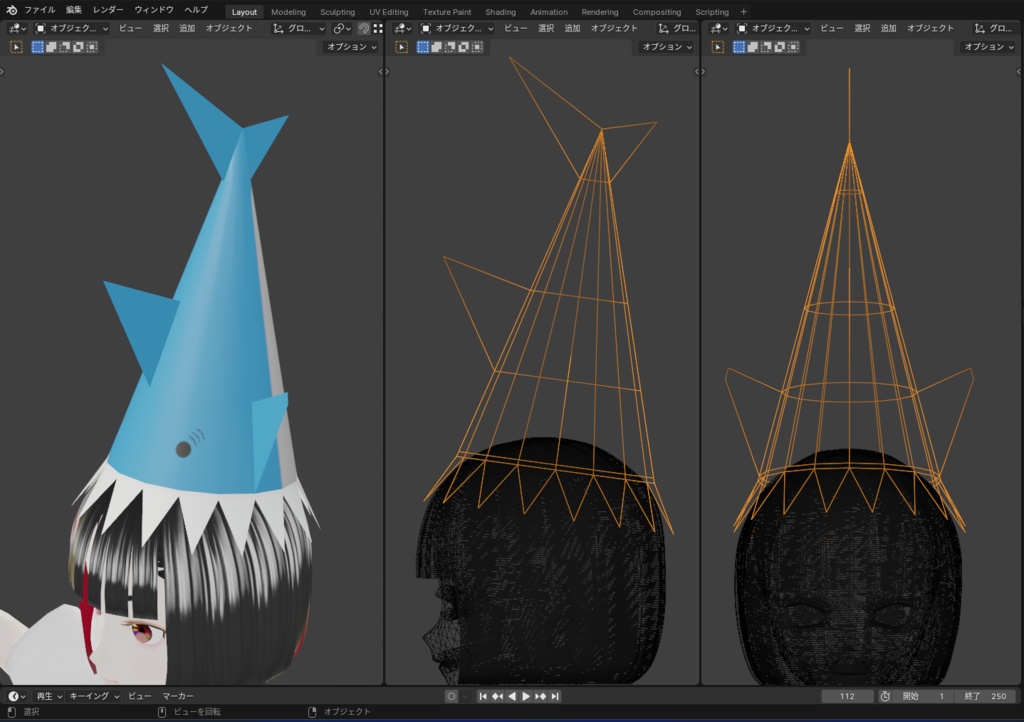
Task: Jump to the end frame button
Action: coord(555,697)
